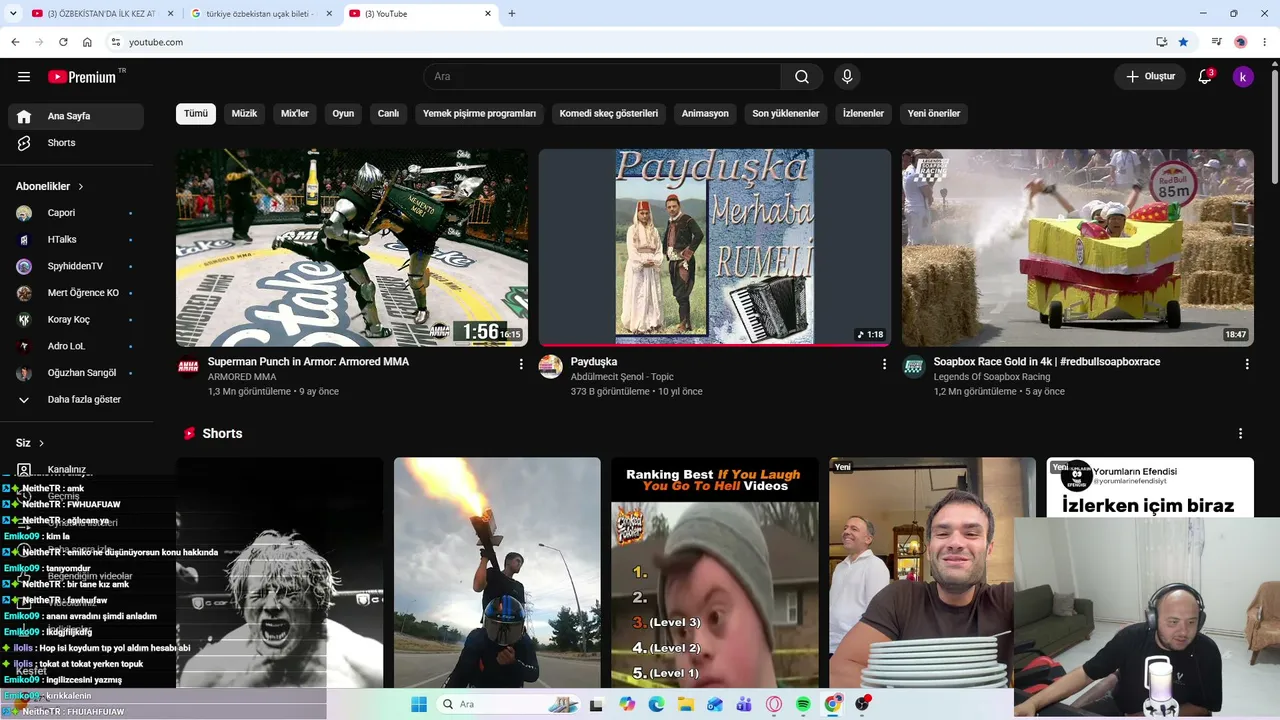The image size is (1280, 720).
Task: Open the Windows Start menu
Action: 419,704
